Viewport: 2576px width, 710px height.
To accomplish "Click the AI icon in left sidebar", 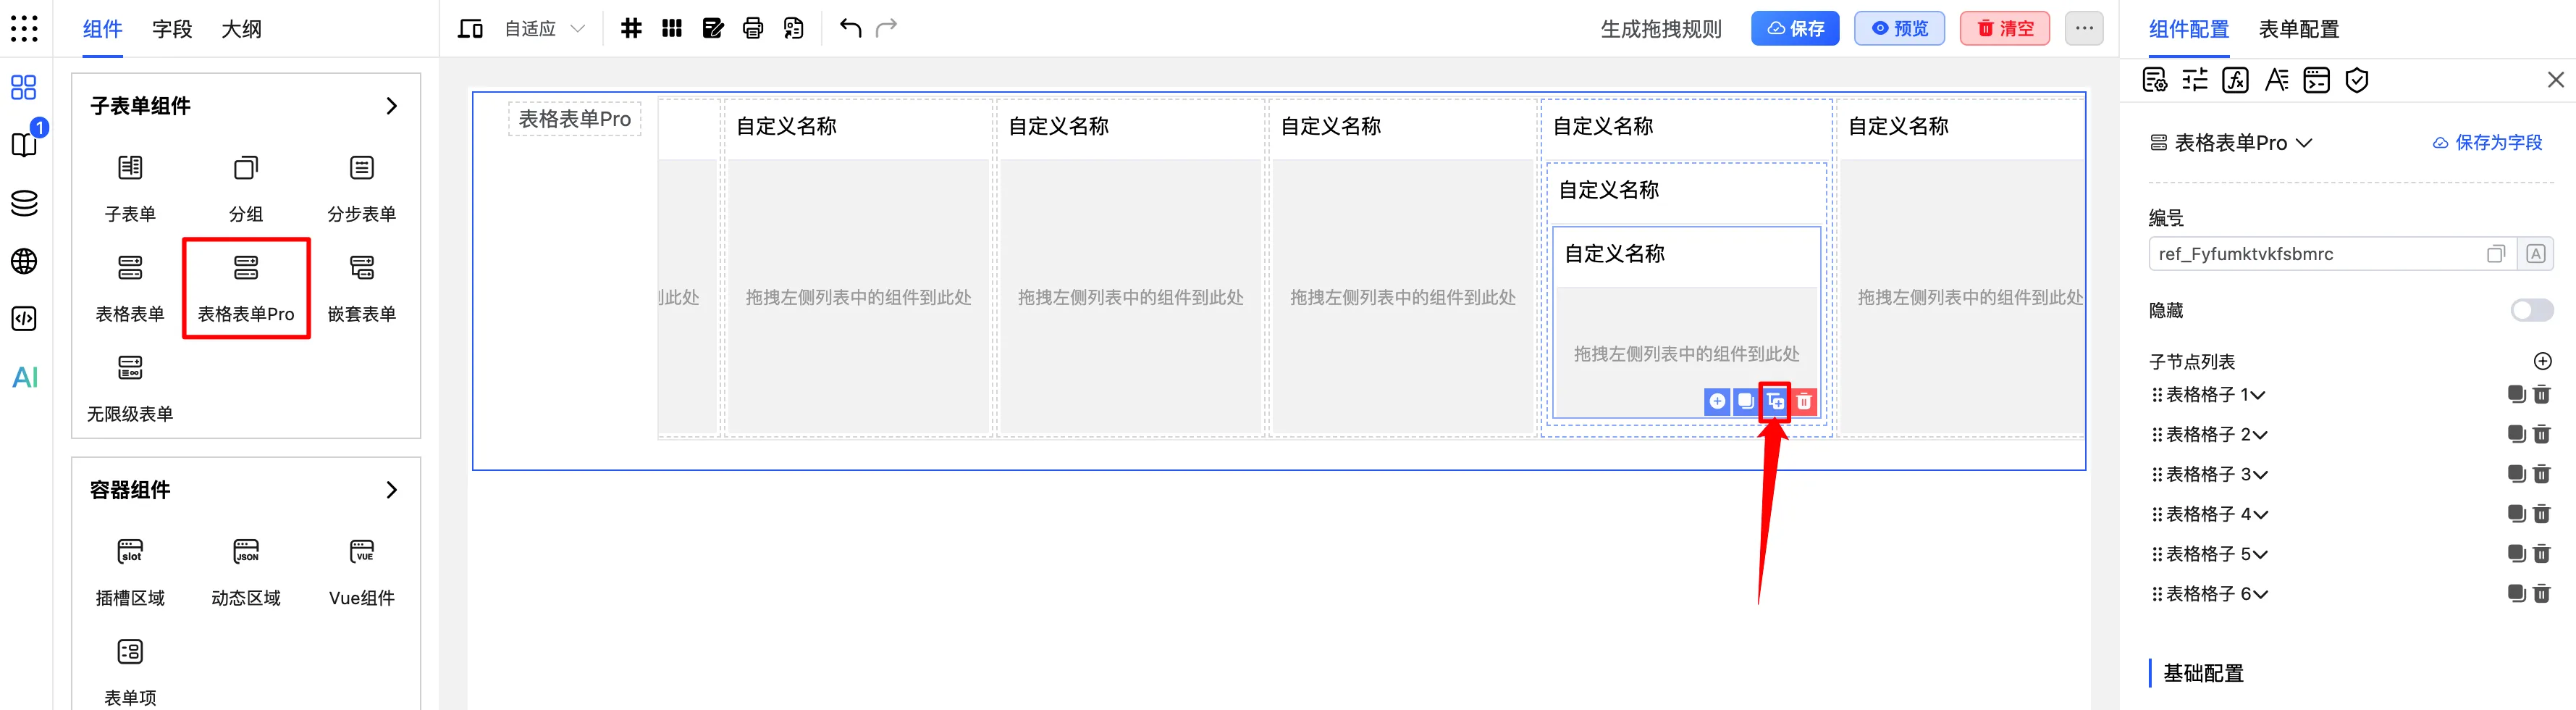I will click(x=24, y=377).
